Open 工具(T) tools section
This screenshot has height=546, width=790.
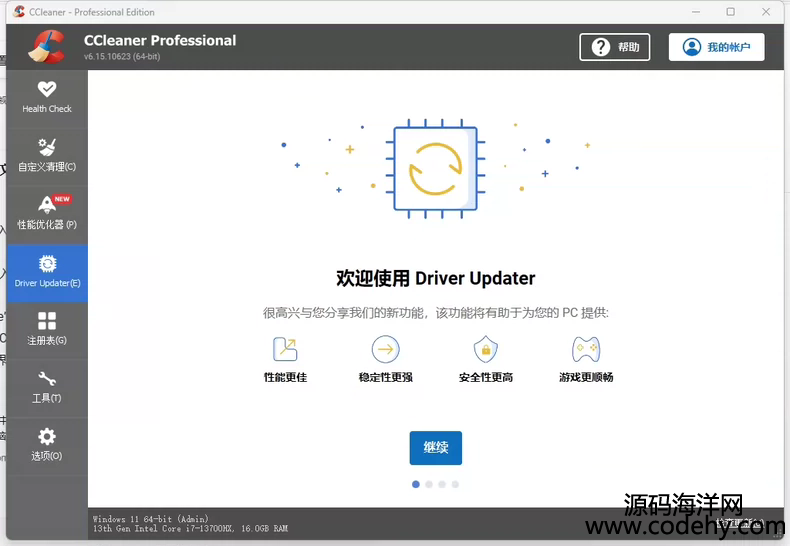coord(47,388)
